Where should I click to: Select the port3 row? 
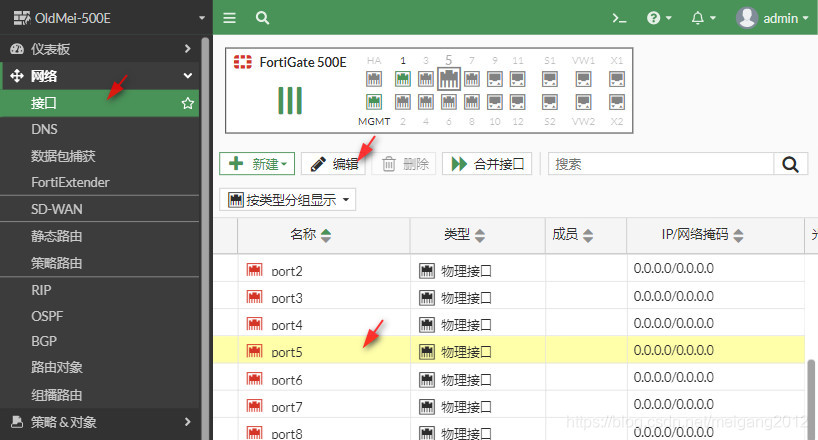coord(509,296)
